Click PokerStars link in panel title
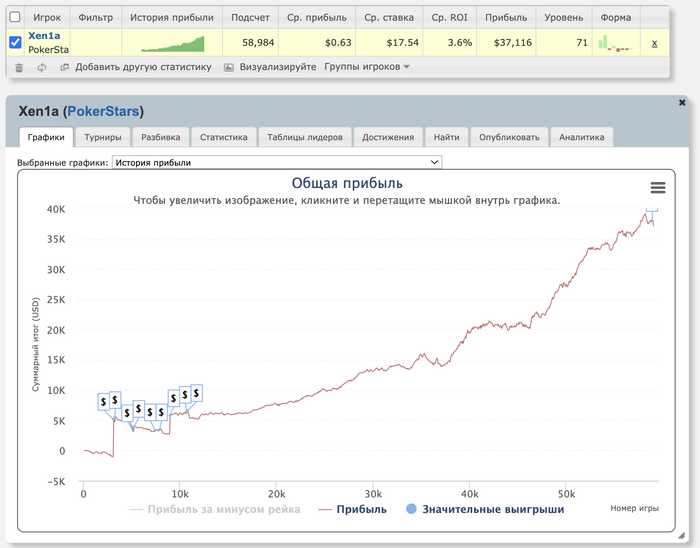This screenshot has width=700, height=548. tap(104, 111)
